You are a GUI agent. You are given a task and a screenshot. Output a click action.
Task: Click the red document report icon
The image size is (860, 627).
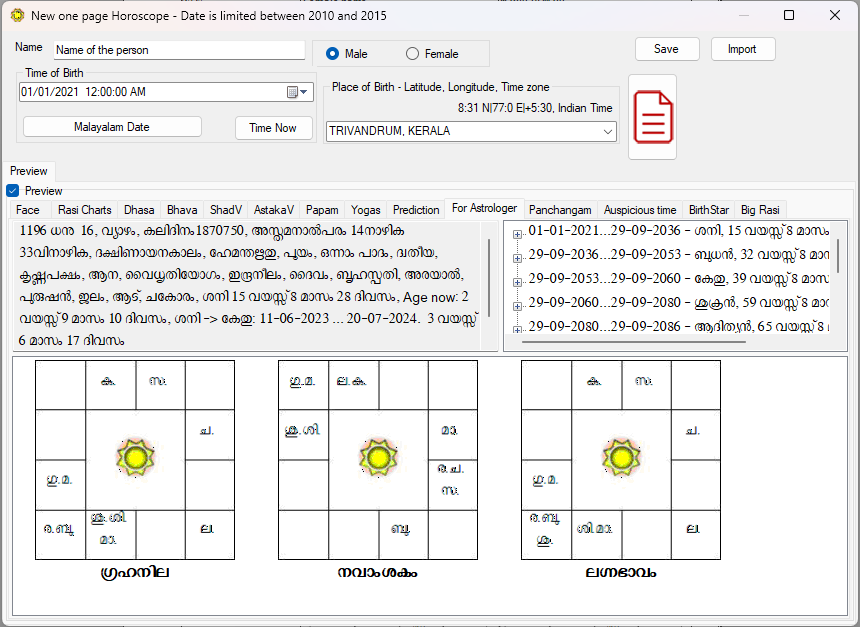pos(652,116)
